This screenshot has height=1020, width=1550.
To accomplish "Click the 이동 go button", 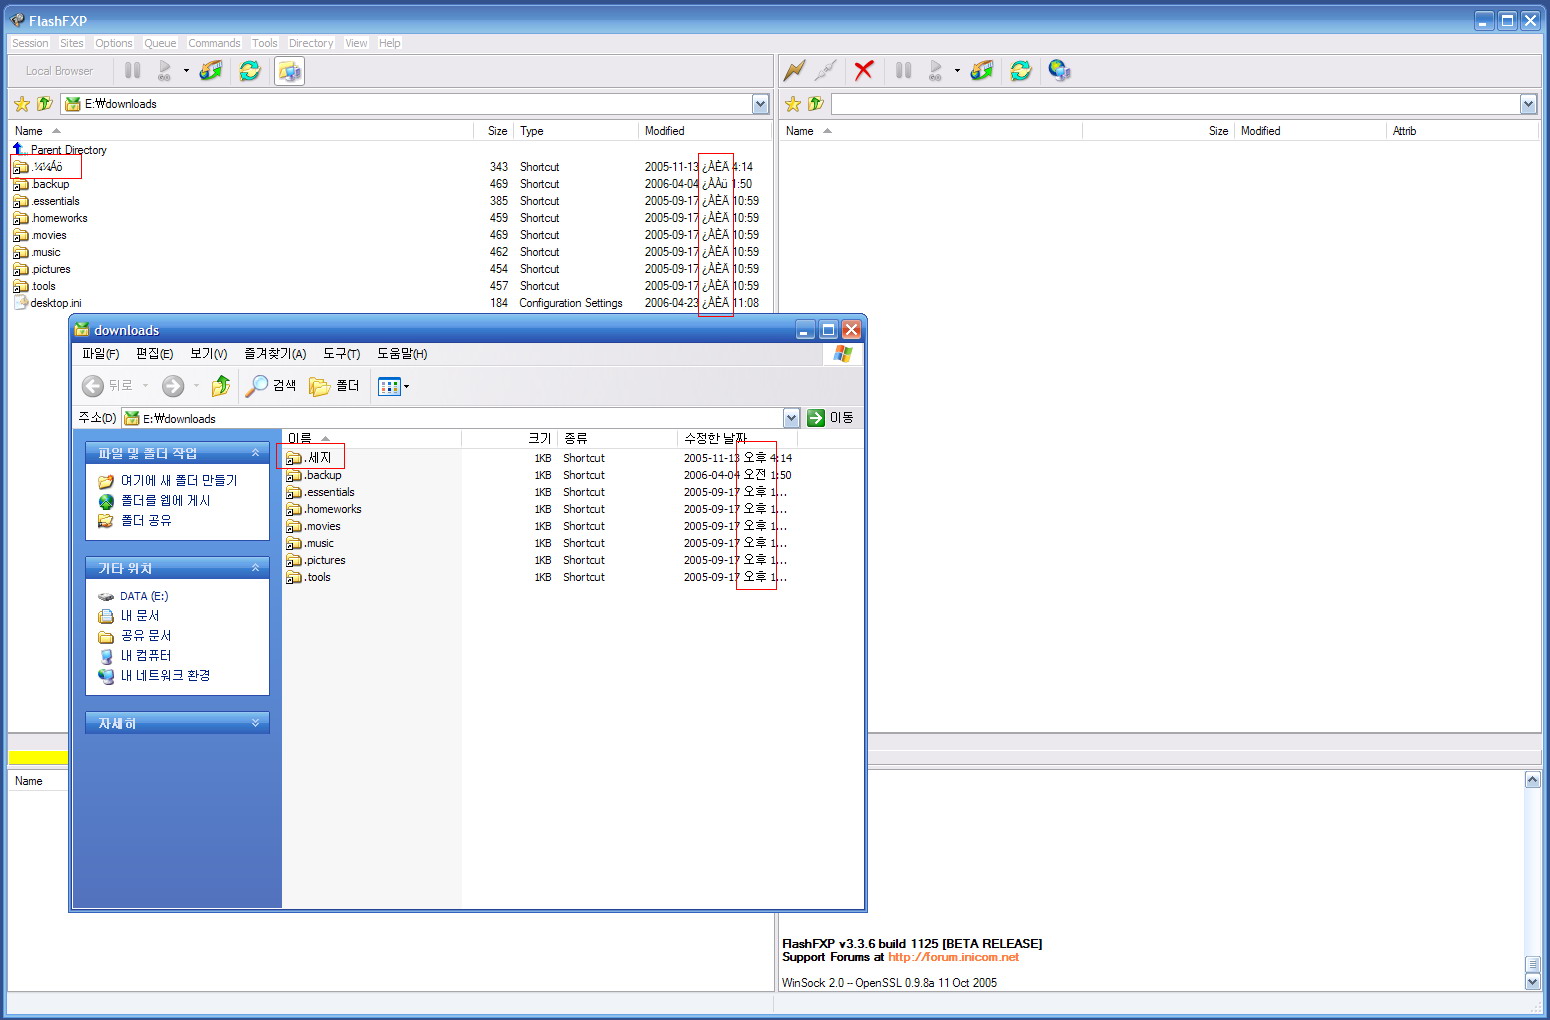I will click(831, 418).
